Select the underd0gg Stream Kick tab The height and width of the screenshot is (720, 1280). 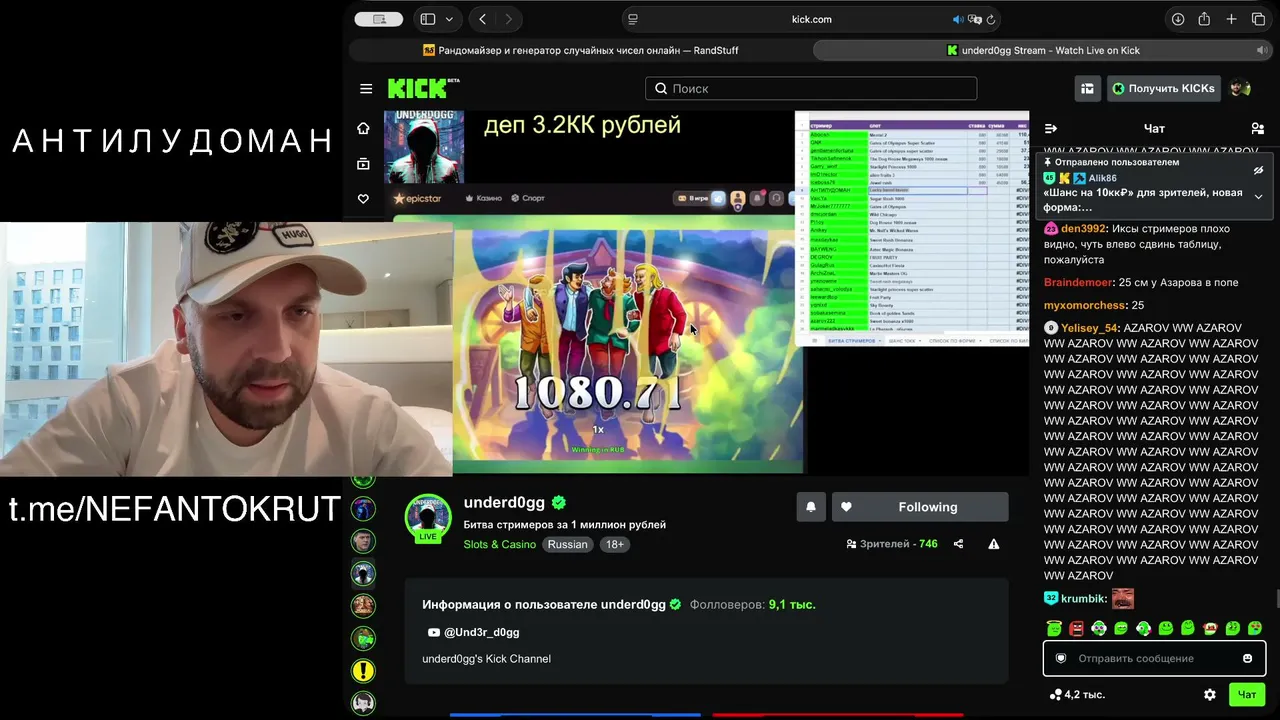(1042, 50)
